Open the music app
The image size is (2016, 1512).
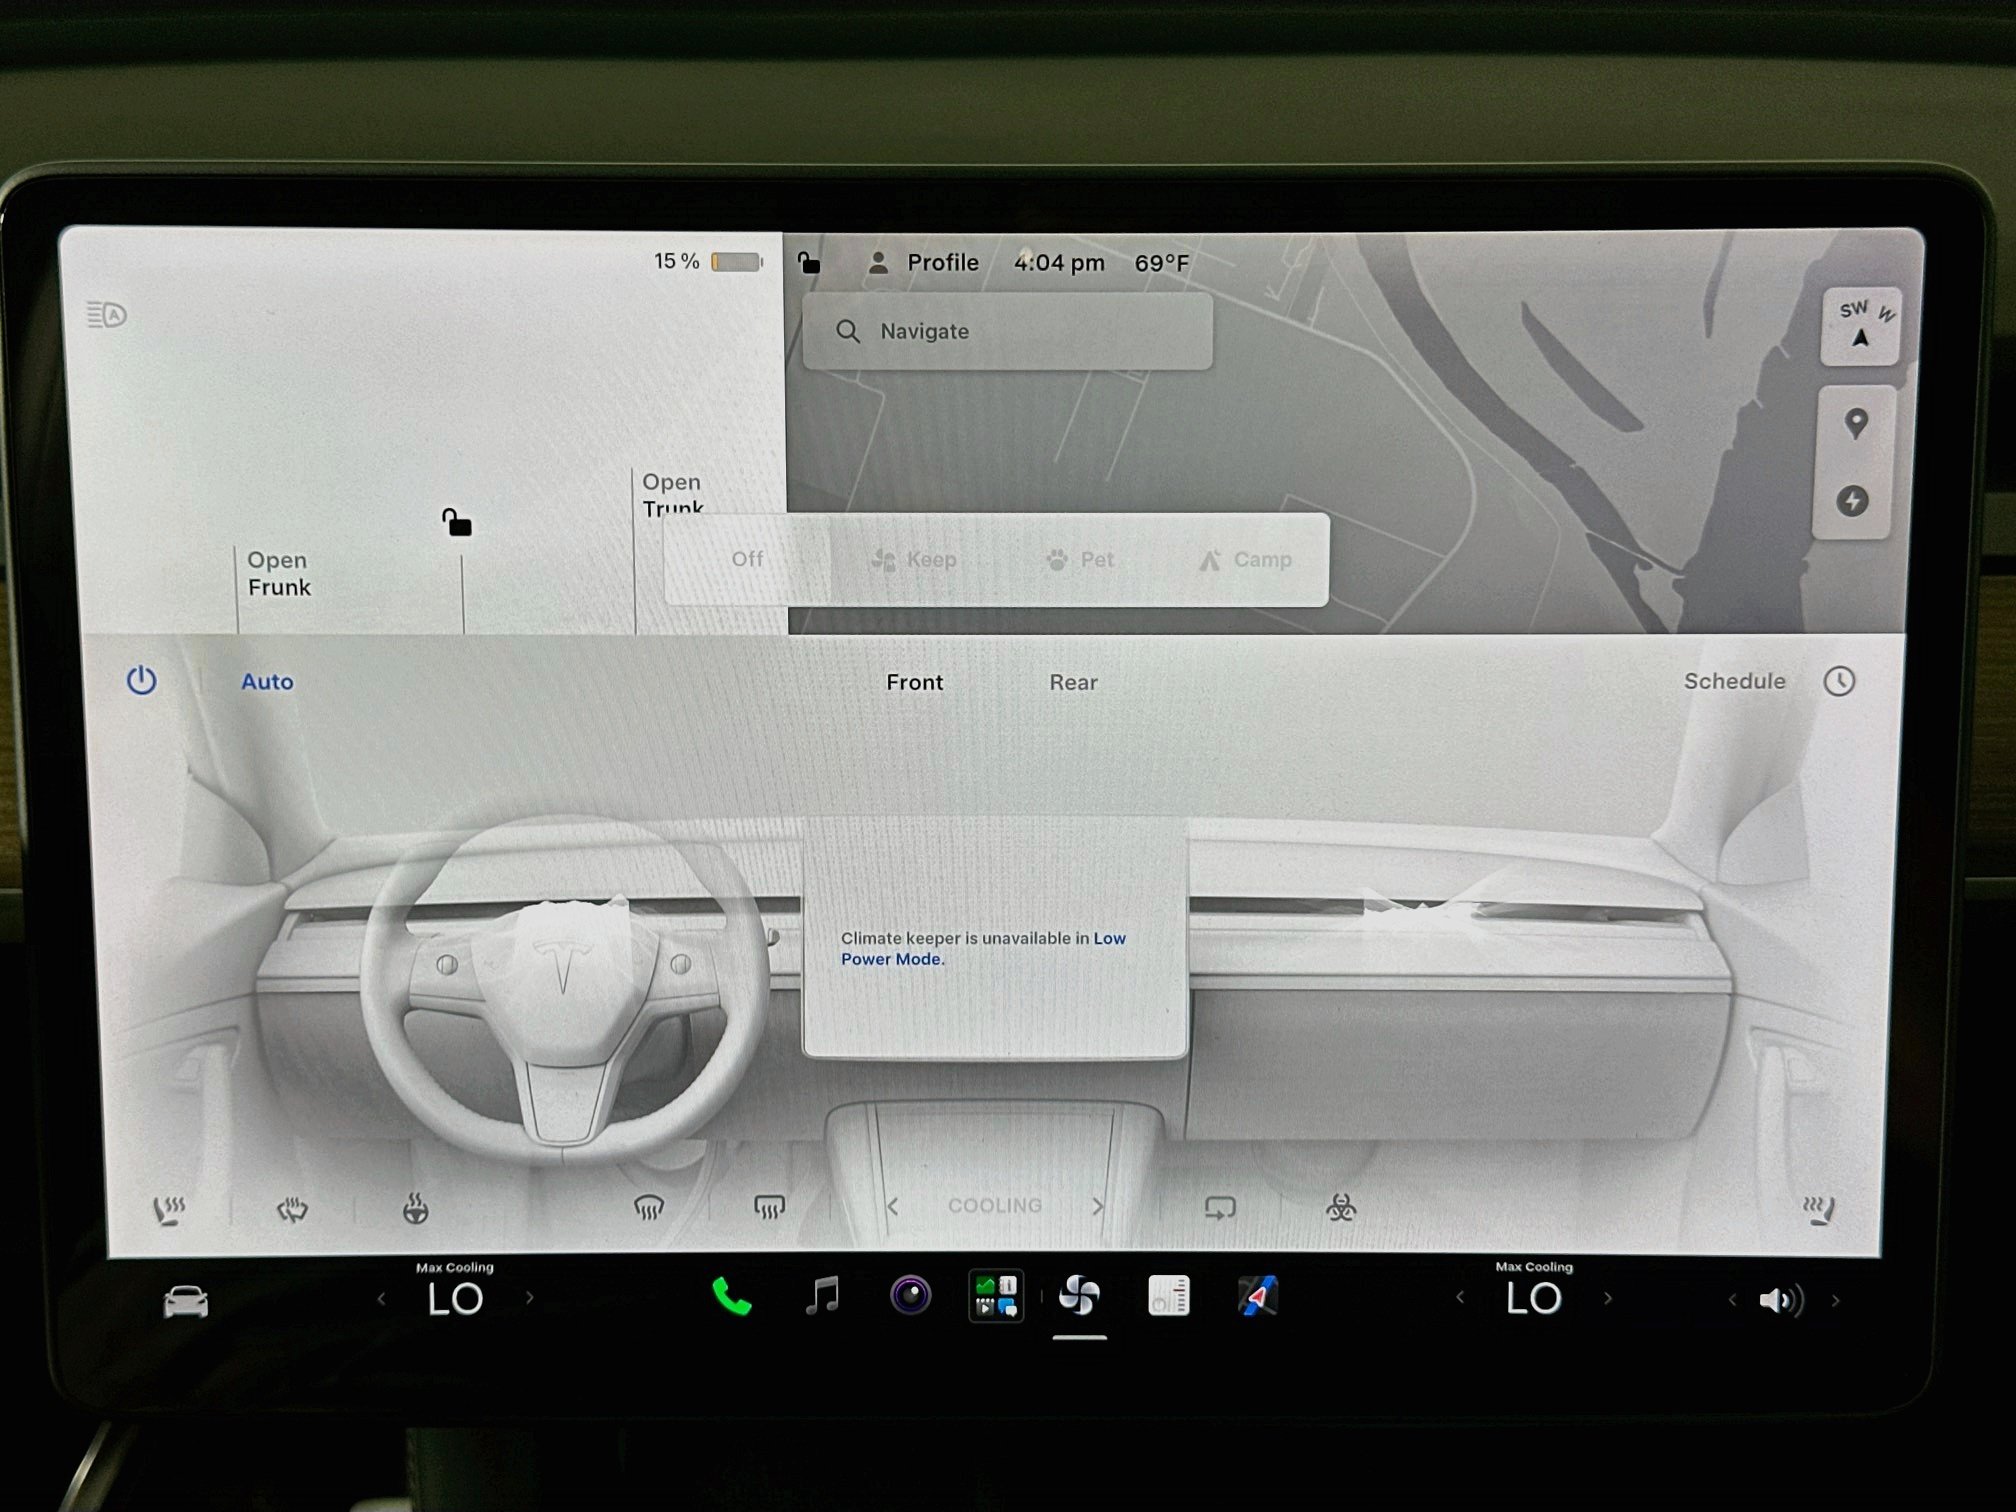click(822, 1296)
